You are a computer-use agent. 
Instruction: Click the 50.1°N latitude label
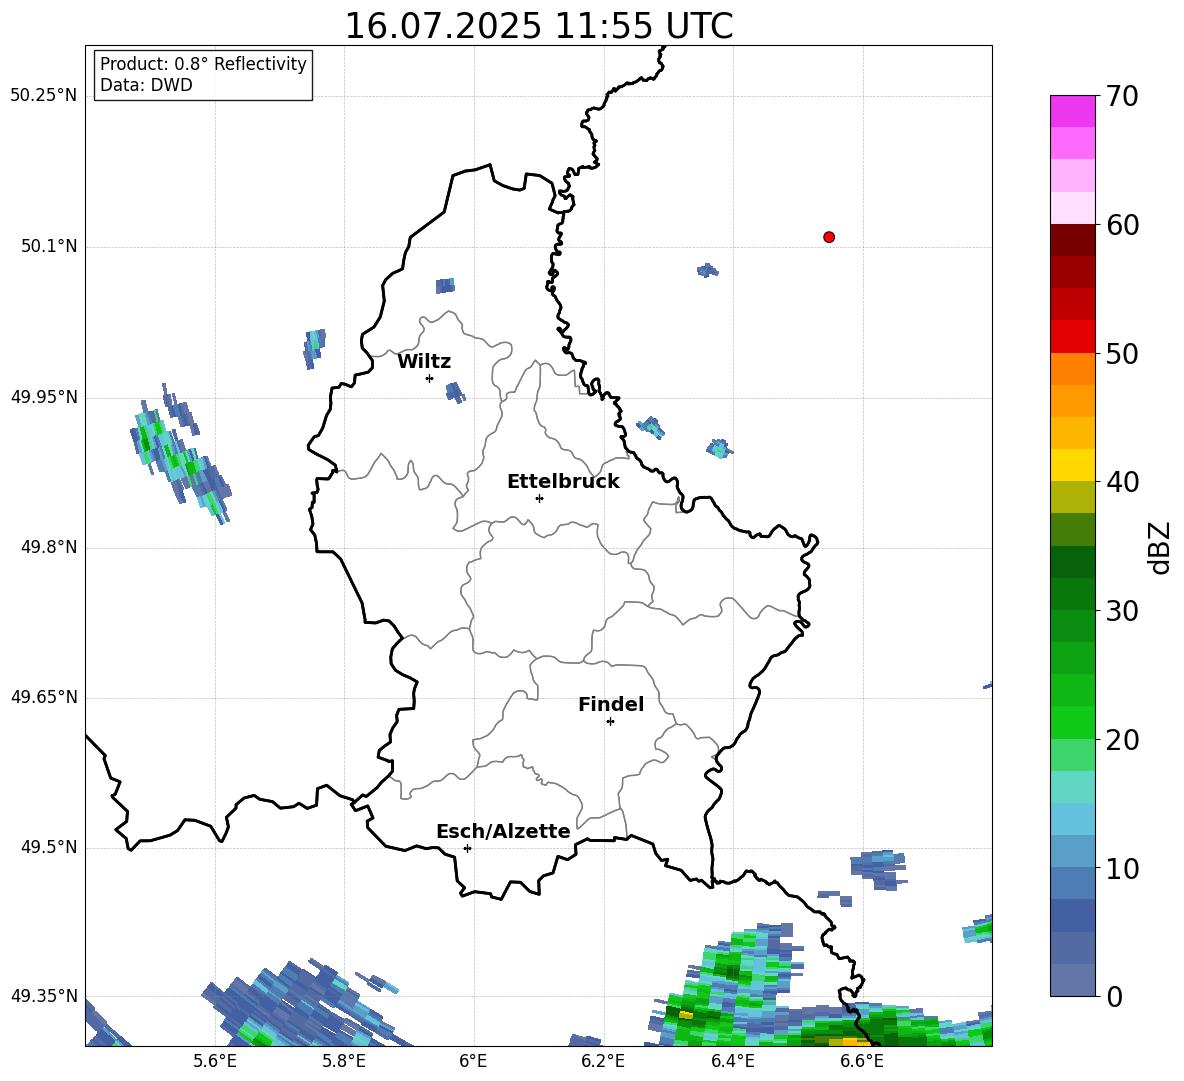pos(49,247)
